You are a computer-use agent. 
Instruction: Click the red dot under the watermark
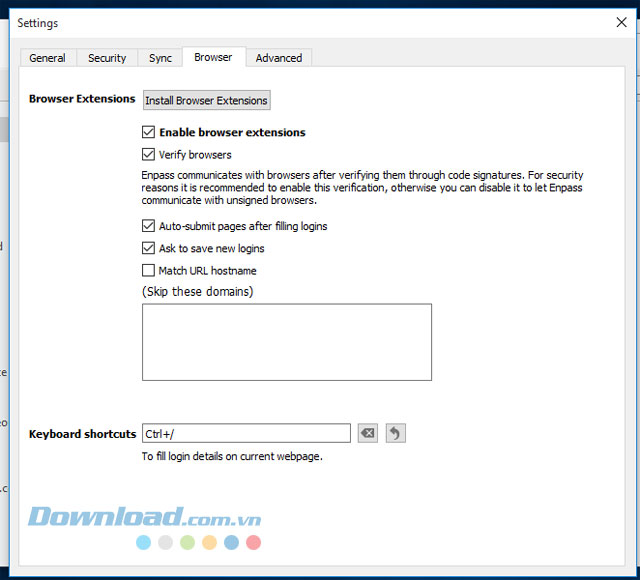(x=253, y=543)
